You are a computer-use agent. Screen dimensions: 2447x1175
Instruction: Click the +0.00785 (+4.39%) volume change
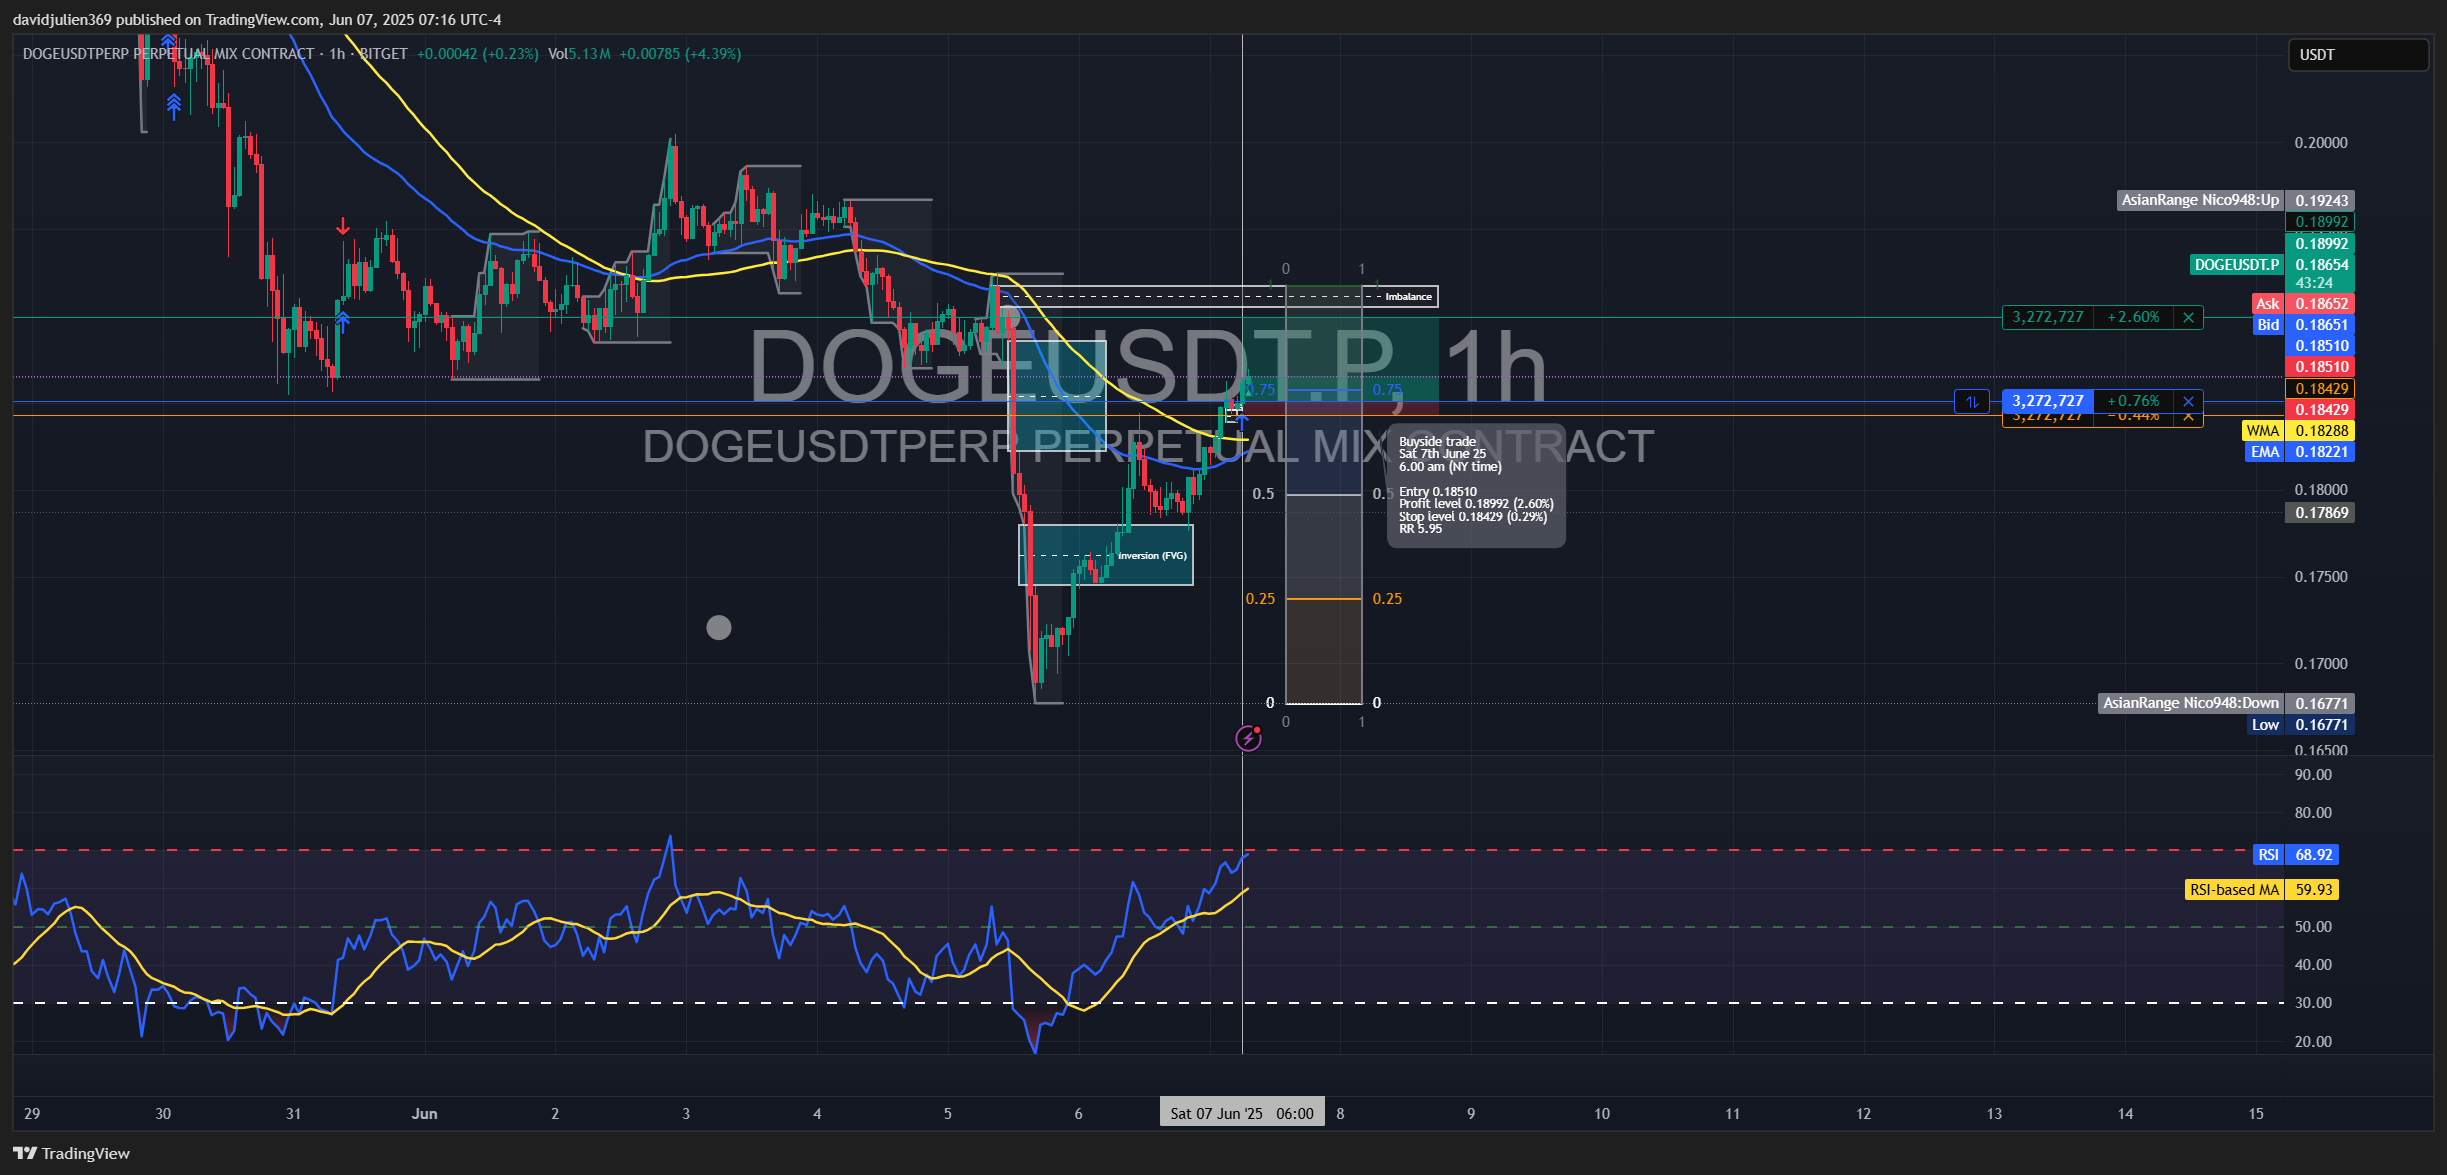point(680,54)
